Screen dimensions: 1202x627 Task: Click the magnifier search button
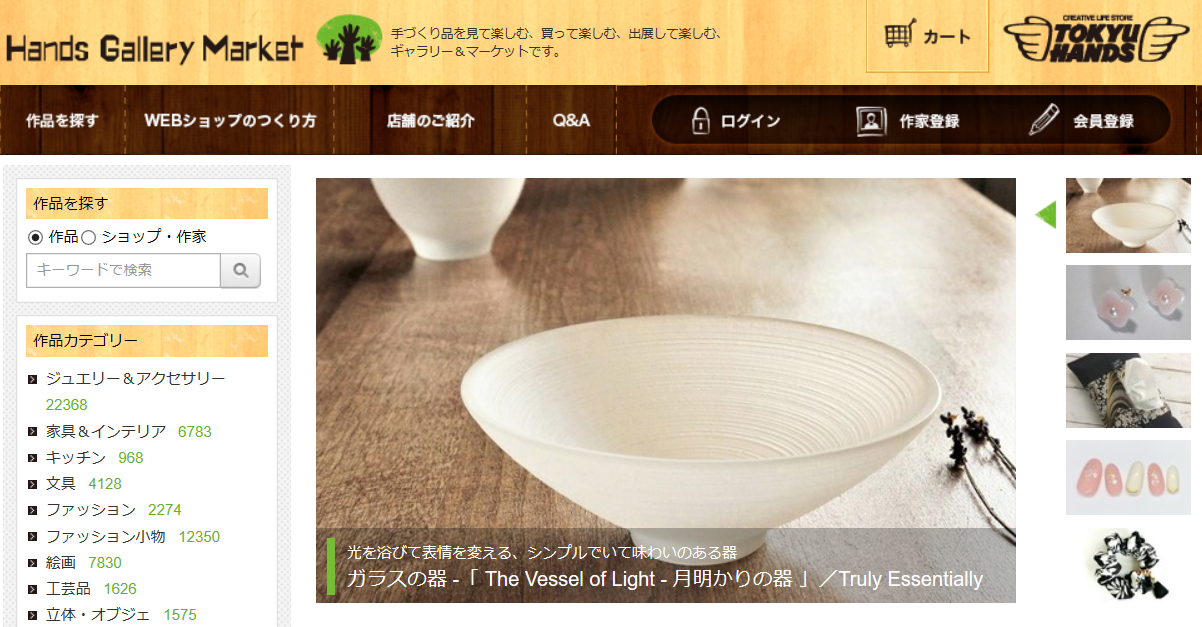pyautogui.click(x=240, y=270)
